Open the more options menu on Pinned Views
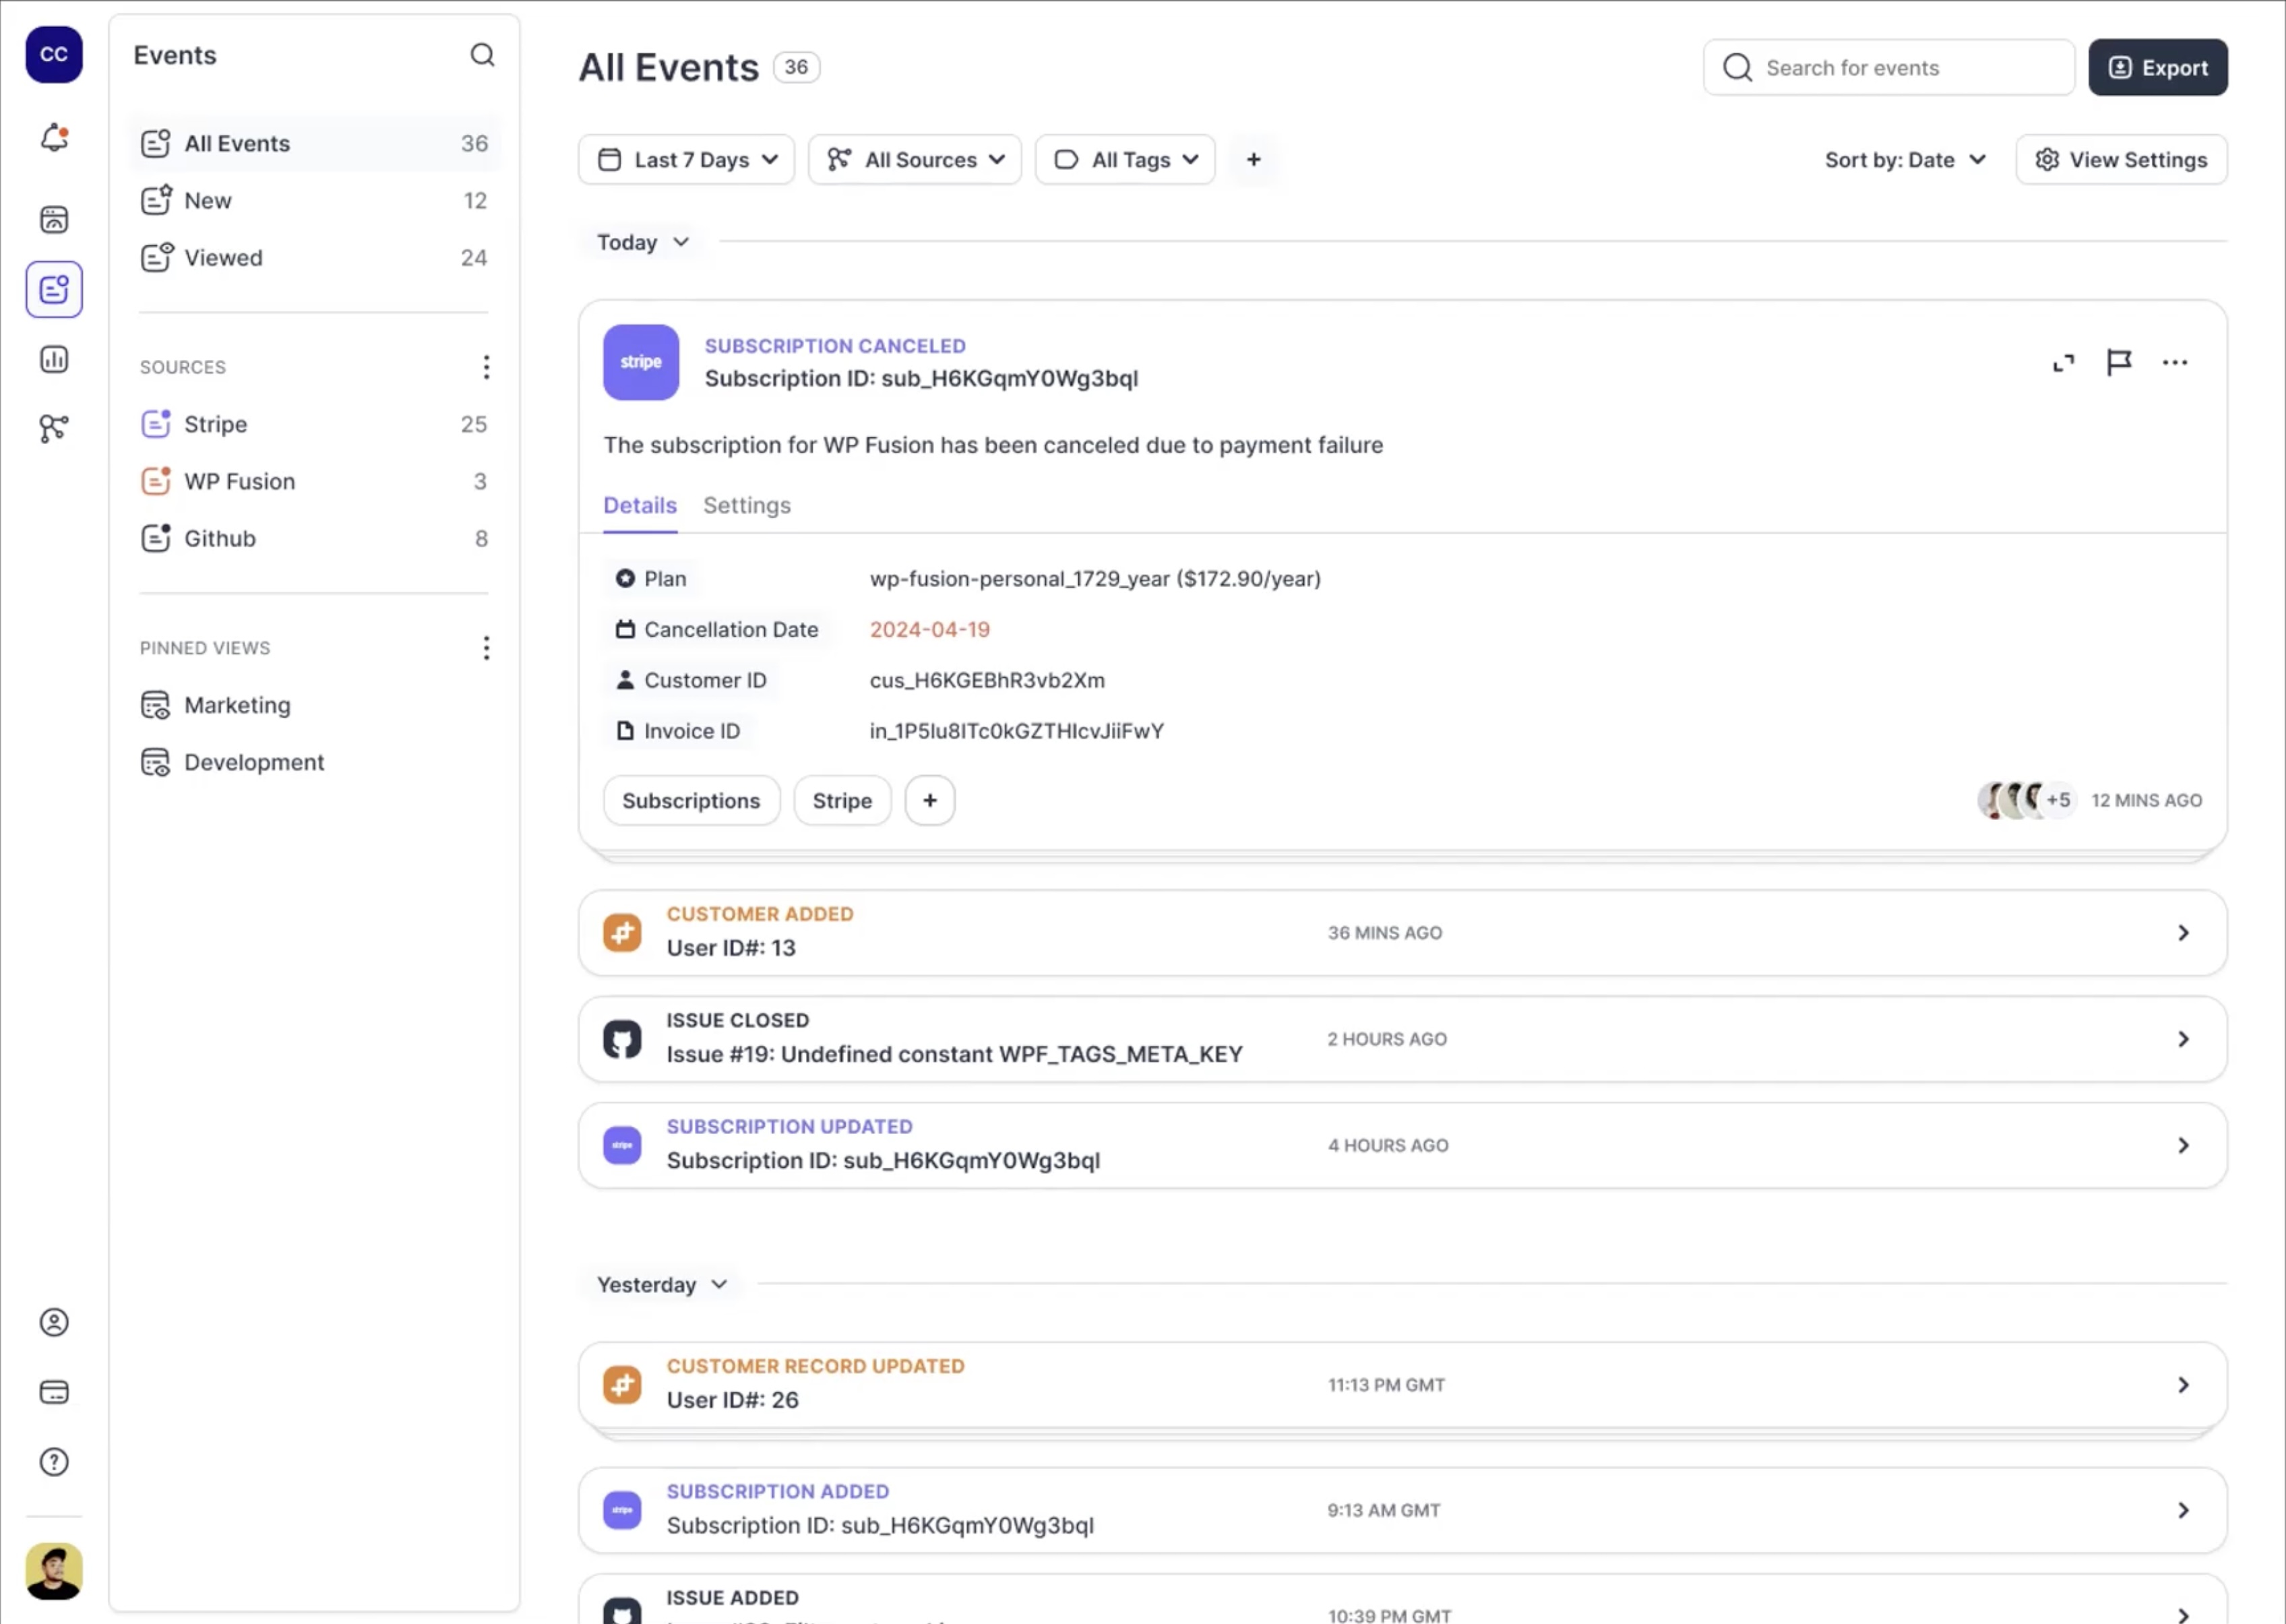 pos(487,648)
